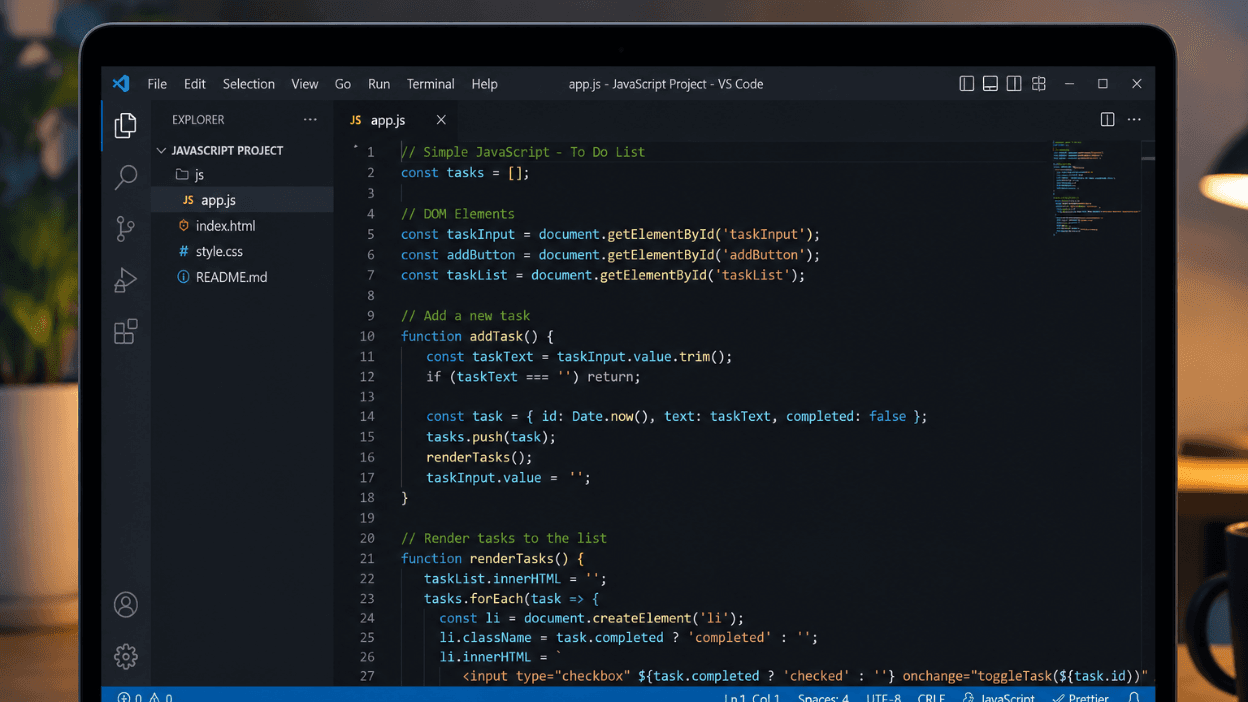Click line number 21 in the gutter
Viewport: 1248px width, 702px height.
pos(367,558)
